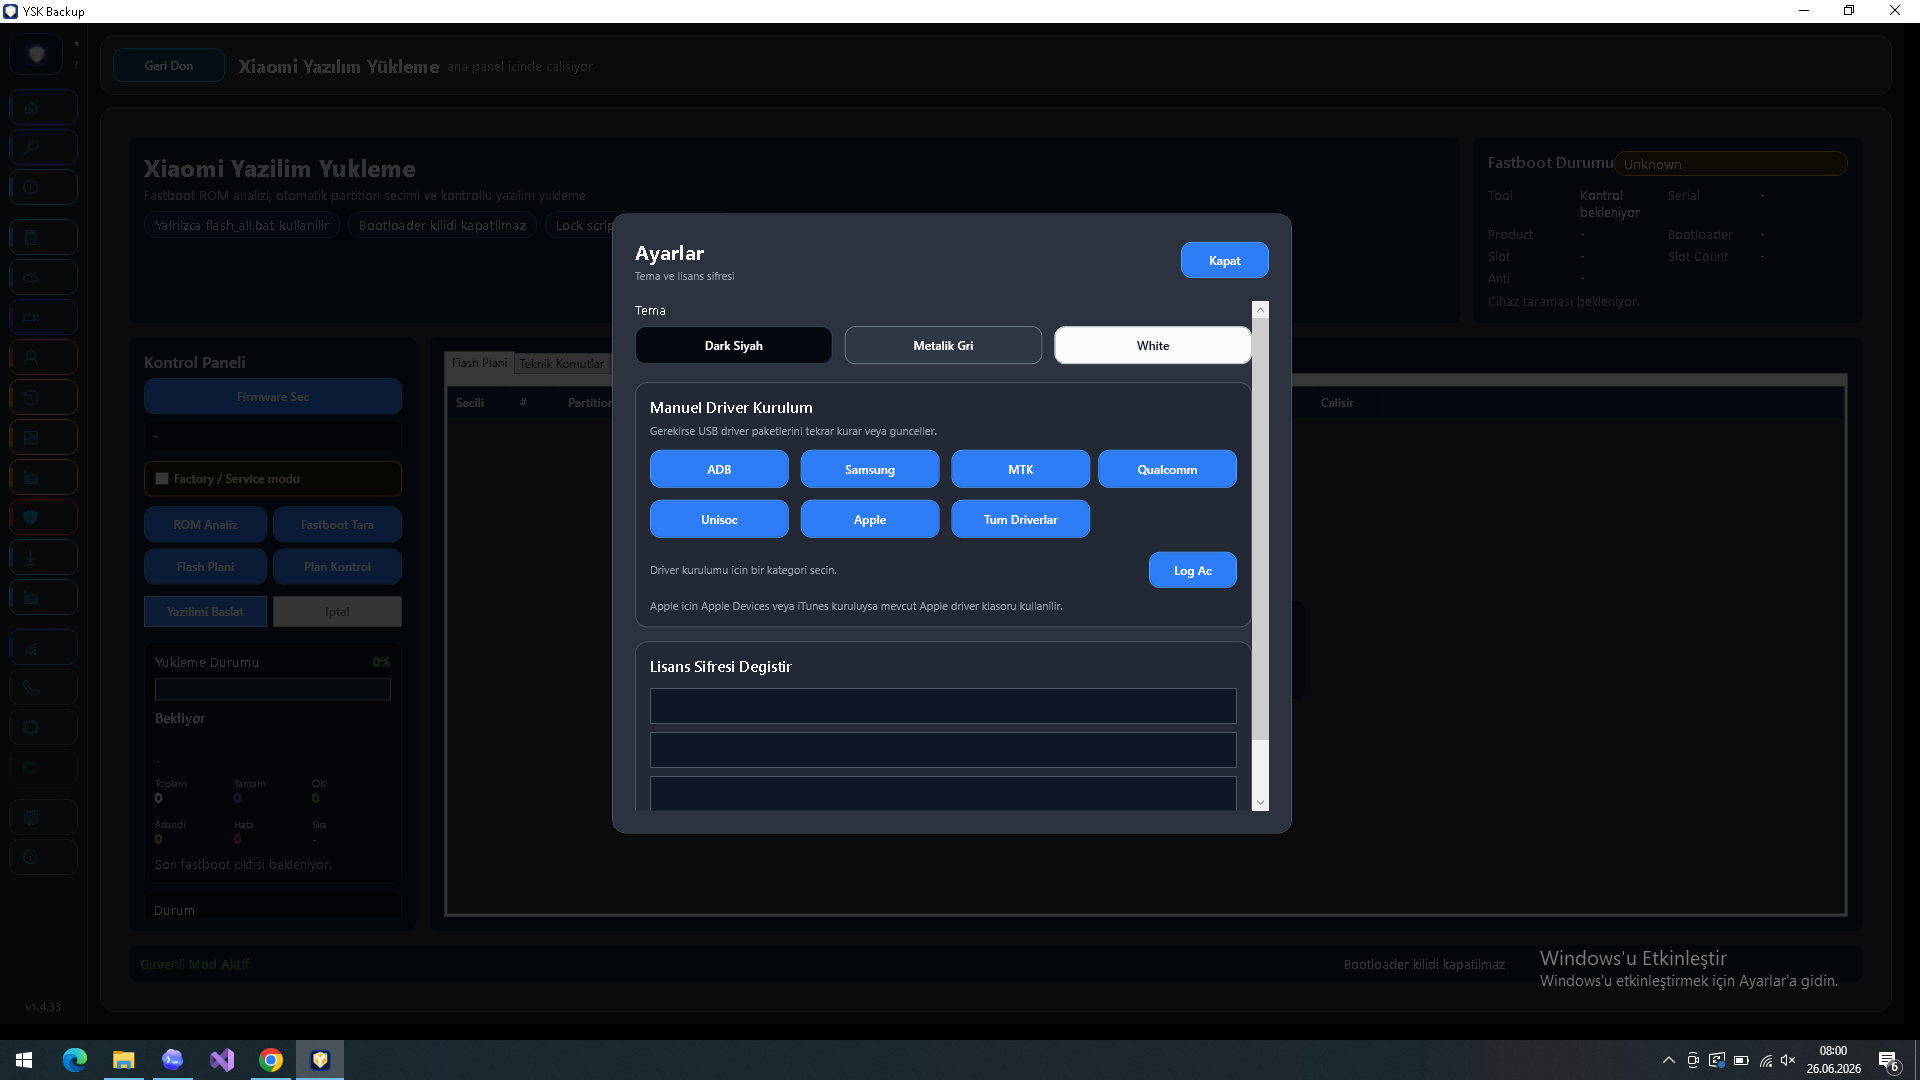This screenshot has width=1920, height=1080.
Task: Install the MTK driver
Action: click(x=1020, y=469)
